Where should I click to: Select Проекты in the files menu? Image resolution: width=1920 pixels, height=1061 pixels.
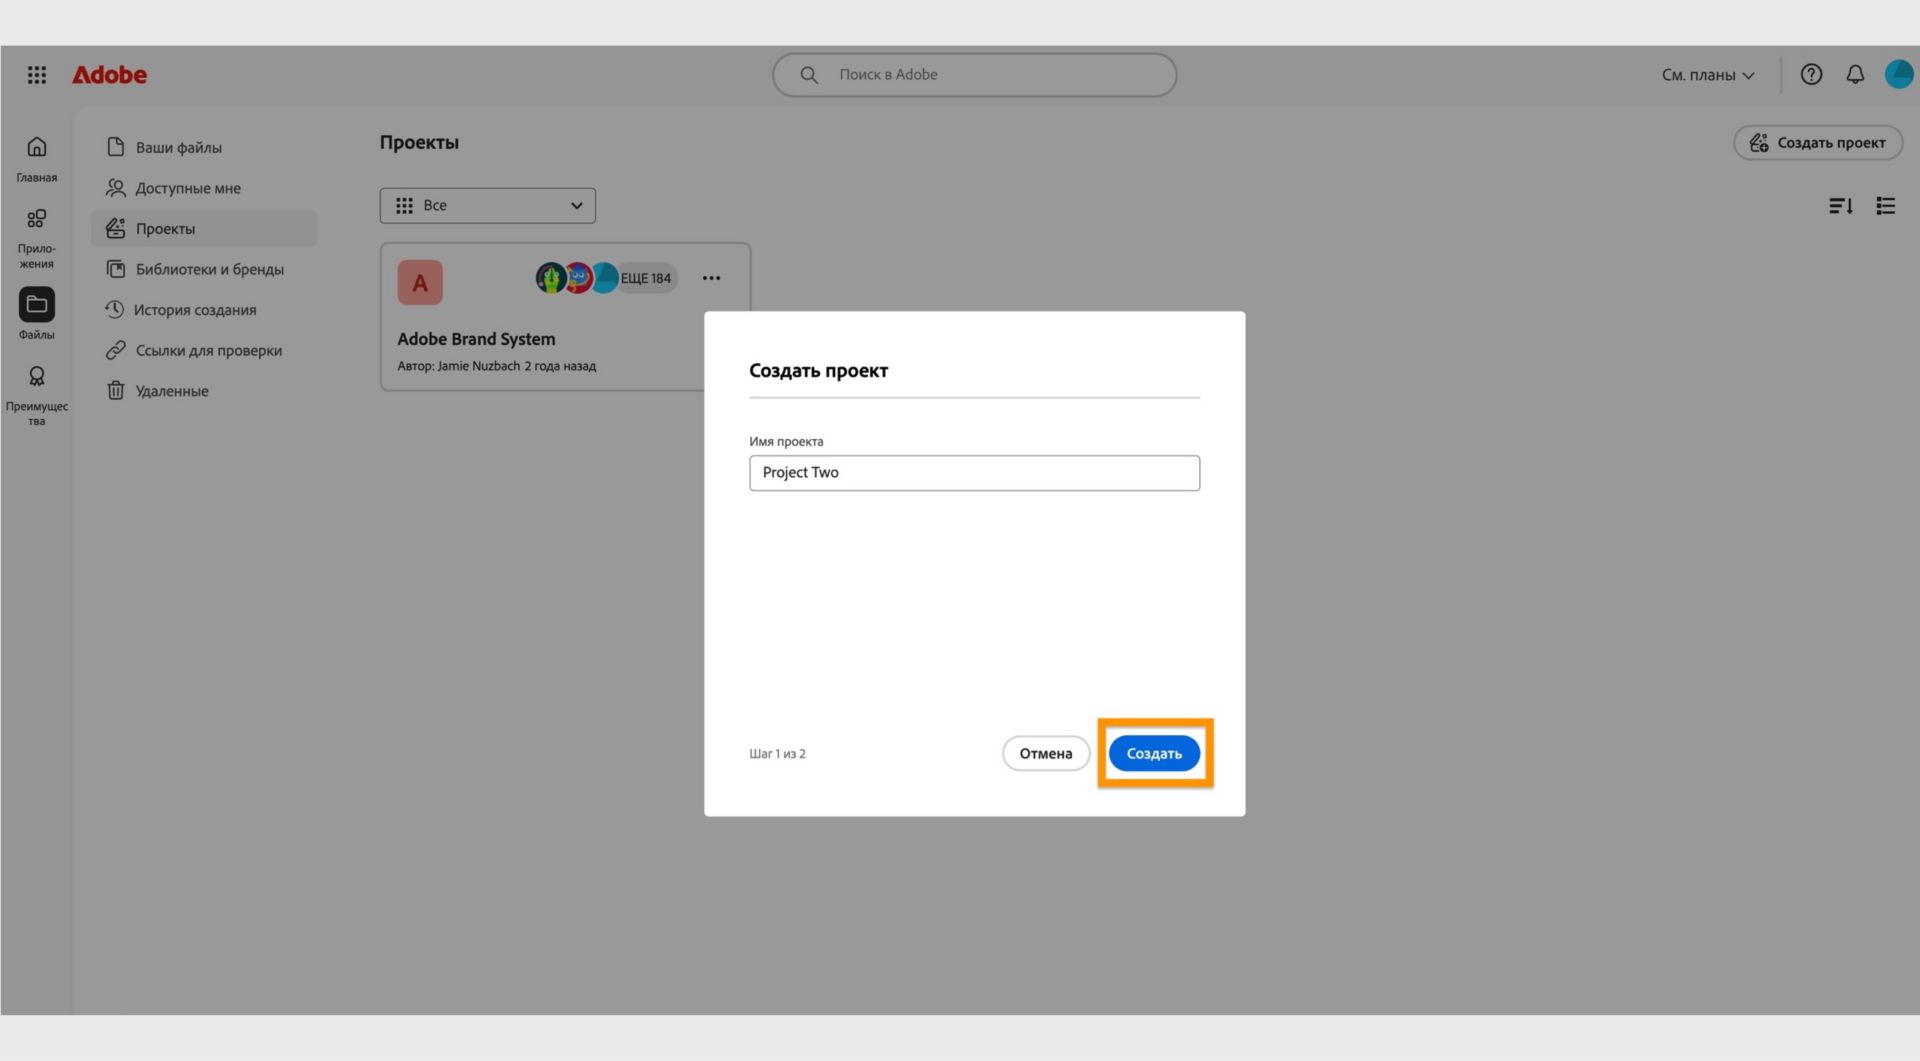204,228
